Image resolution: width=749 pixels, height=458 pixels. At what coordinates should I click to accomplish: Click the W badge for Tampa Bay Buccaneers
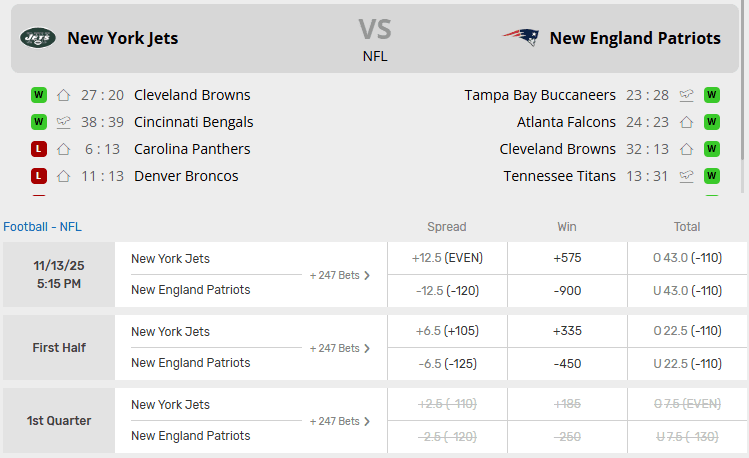pyautogui.click(x=712, y=95)
